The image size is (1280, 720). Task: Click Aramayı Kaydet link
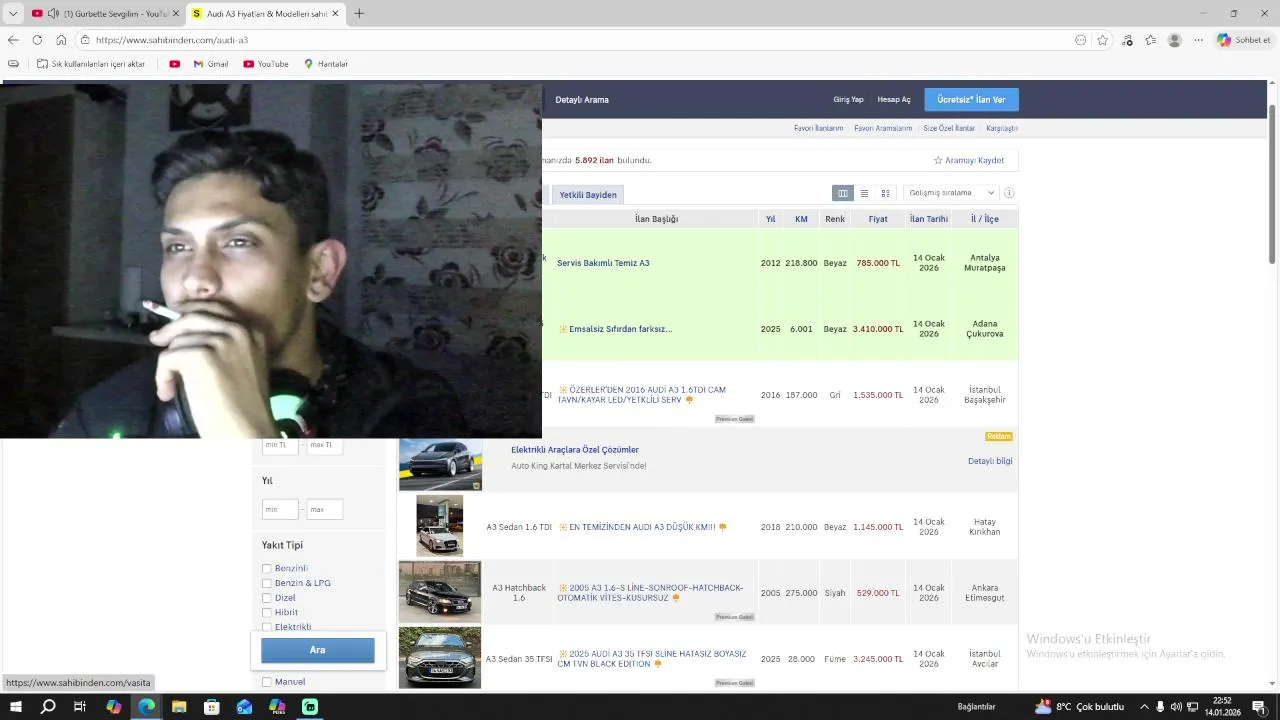pos(969,160)
